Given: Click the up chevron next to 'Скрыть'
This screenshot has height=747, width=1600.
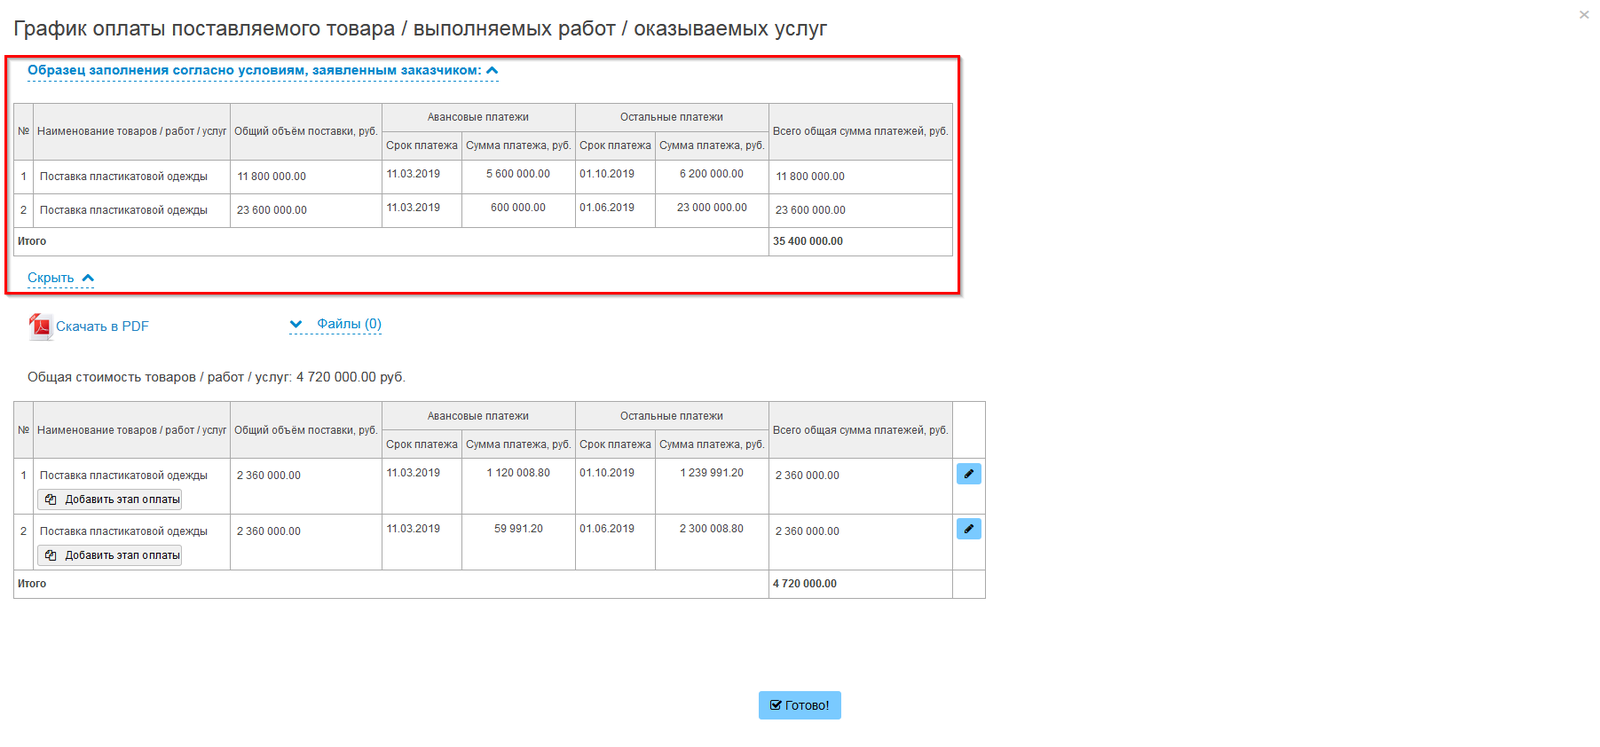Looking at the screenshot, I should click(x=88, y=278).
